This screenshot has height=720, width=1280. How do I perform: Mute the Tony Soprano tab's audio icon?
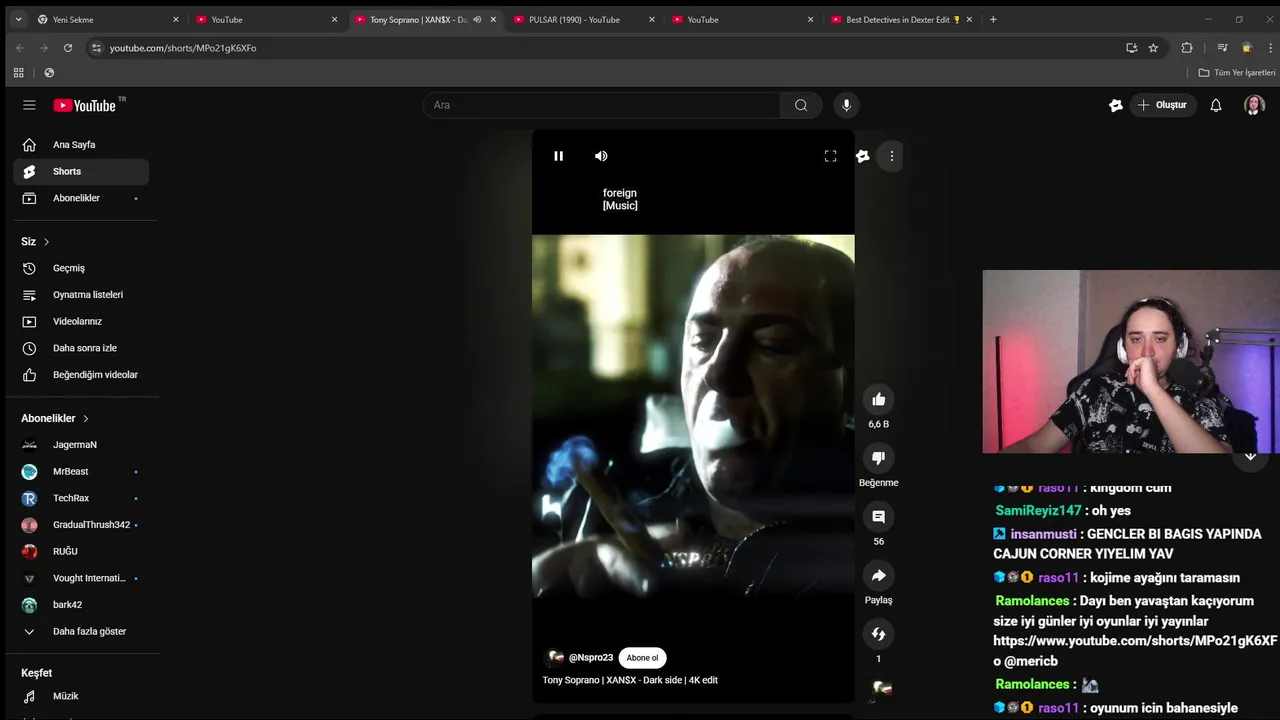coord(477,19)
